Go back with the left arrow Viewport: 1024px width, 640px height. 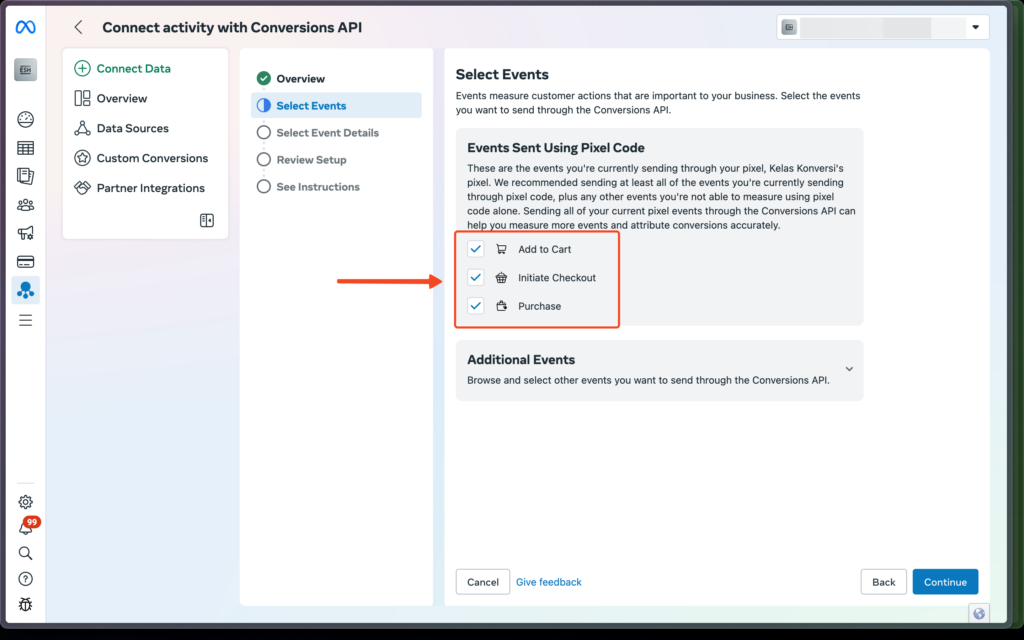click(x=79, y=28)
